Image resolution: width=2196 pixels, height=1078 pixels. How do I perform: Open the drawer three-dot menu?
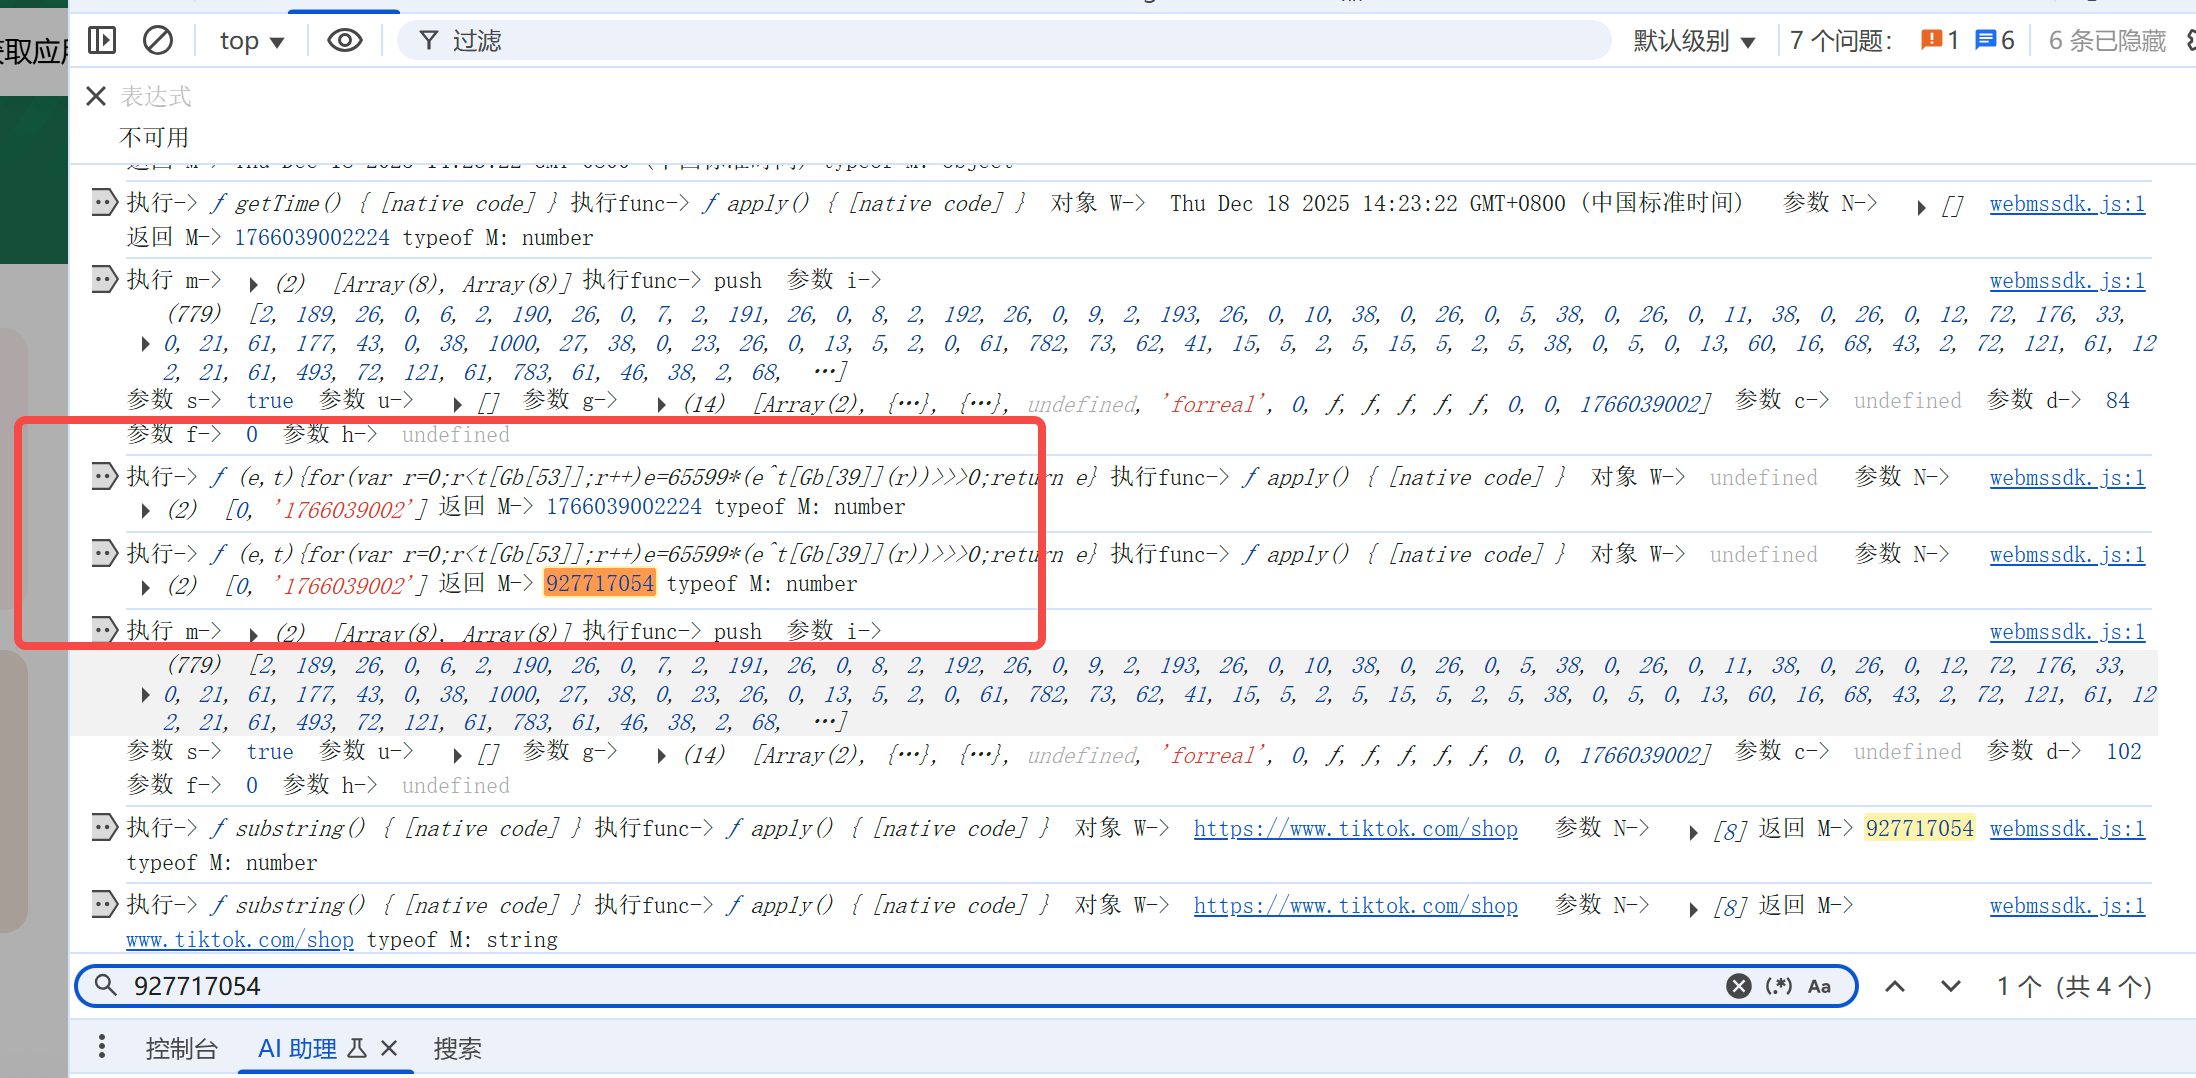(102, 1047)
